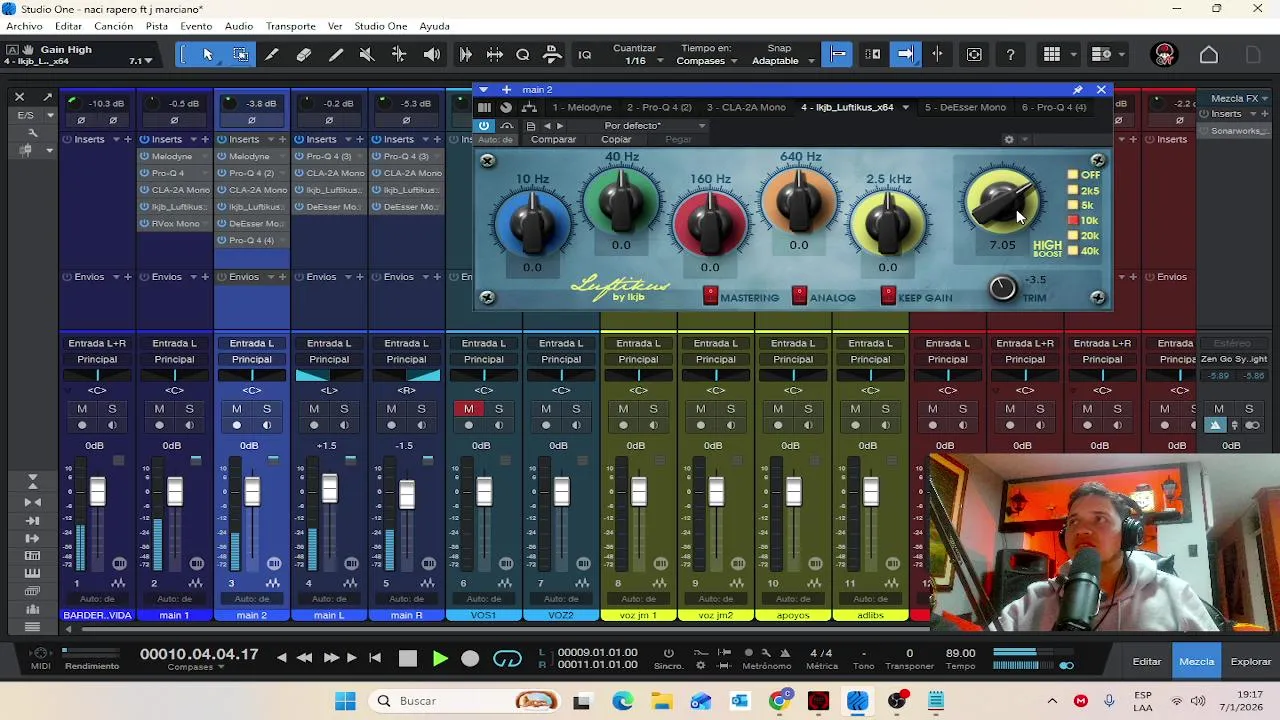Open the Editar view button
The width and height of the screenshot is (1280, 720).
coord(1147,662)
